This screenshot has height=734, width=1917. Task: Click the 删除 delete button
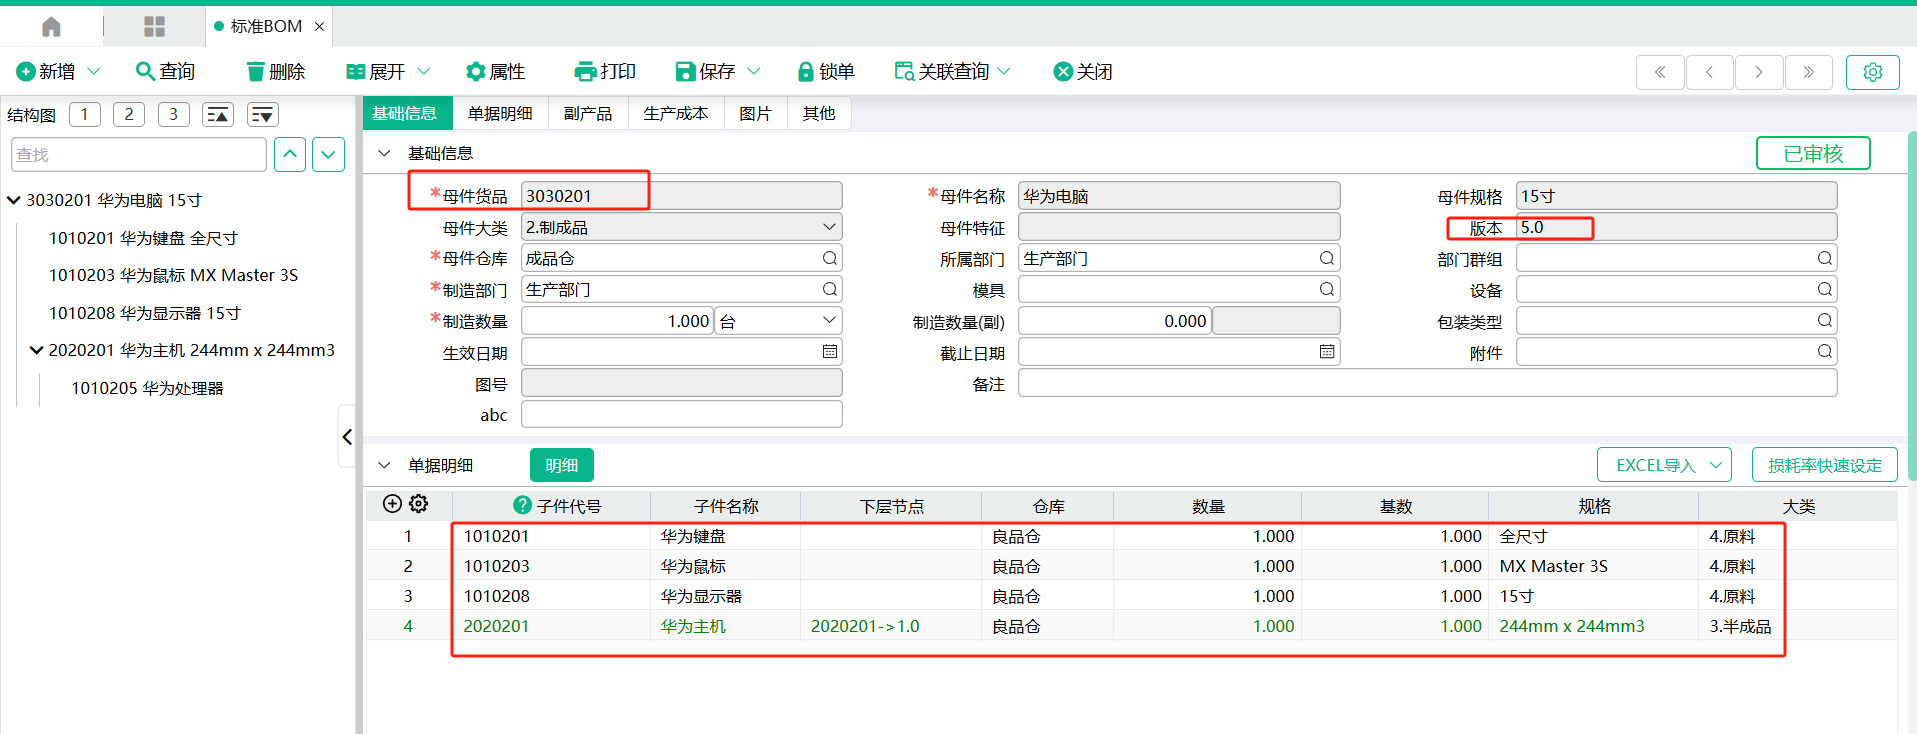coord(275,71)
